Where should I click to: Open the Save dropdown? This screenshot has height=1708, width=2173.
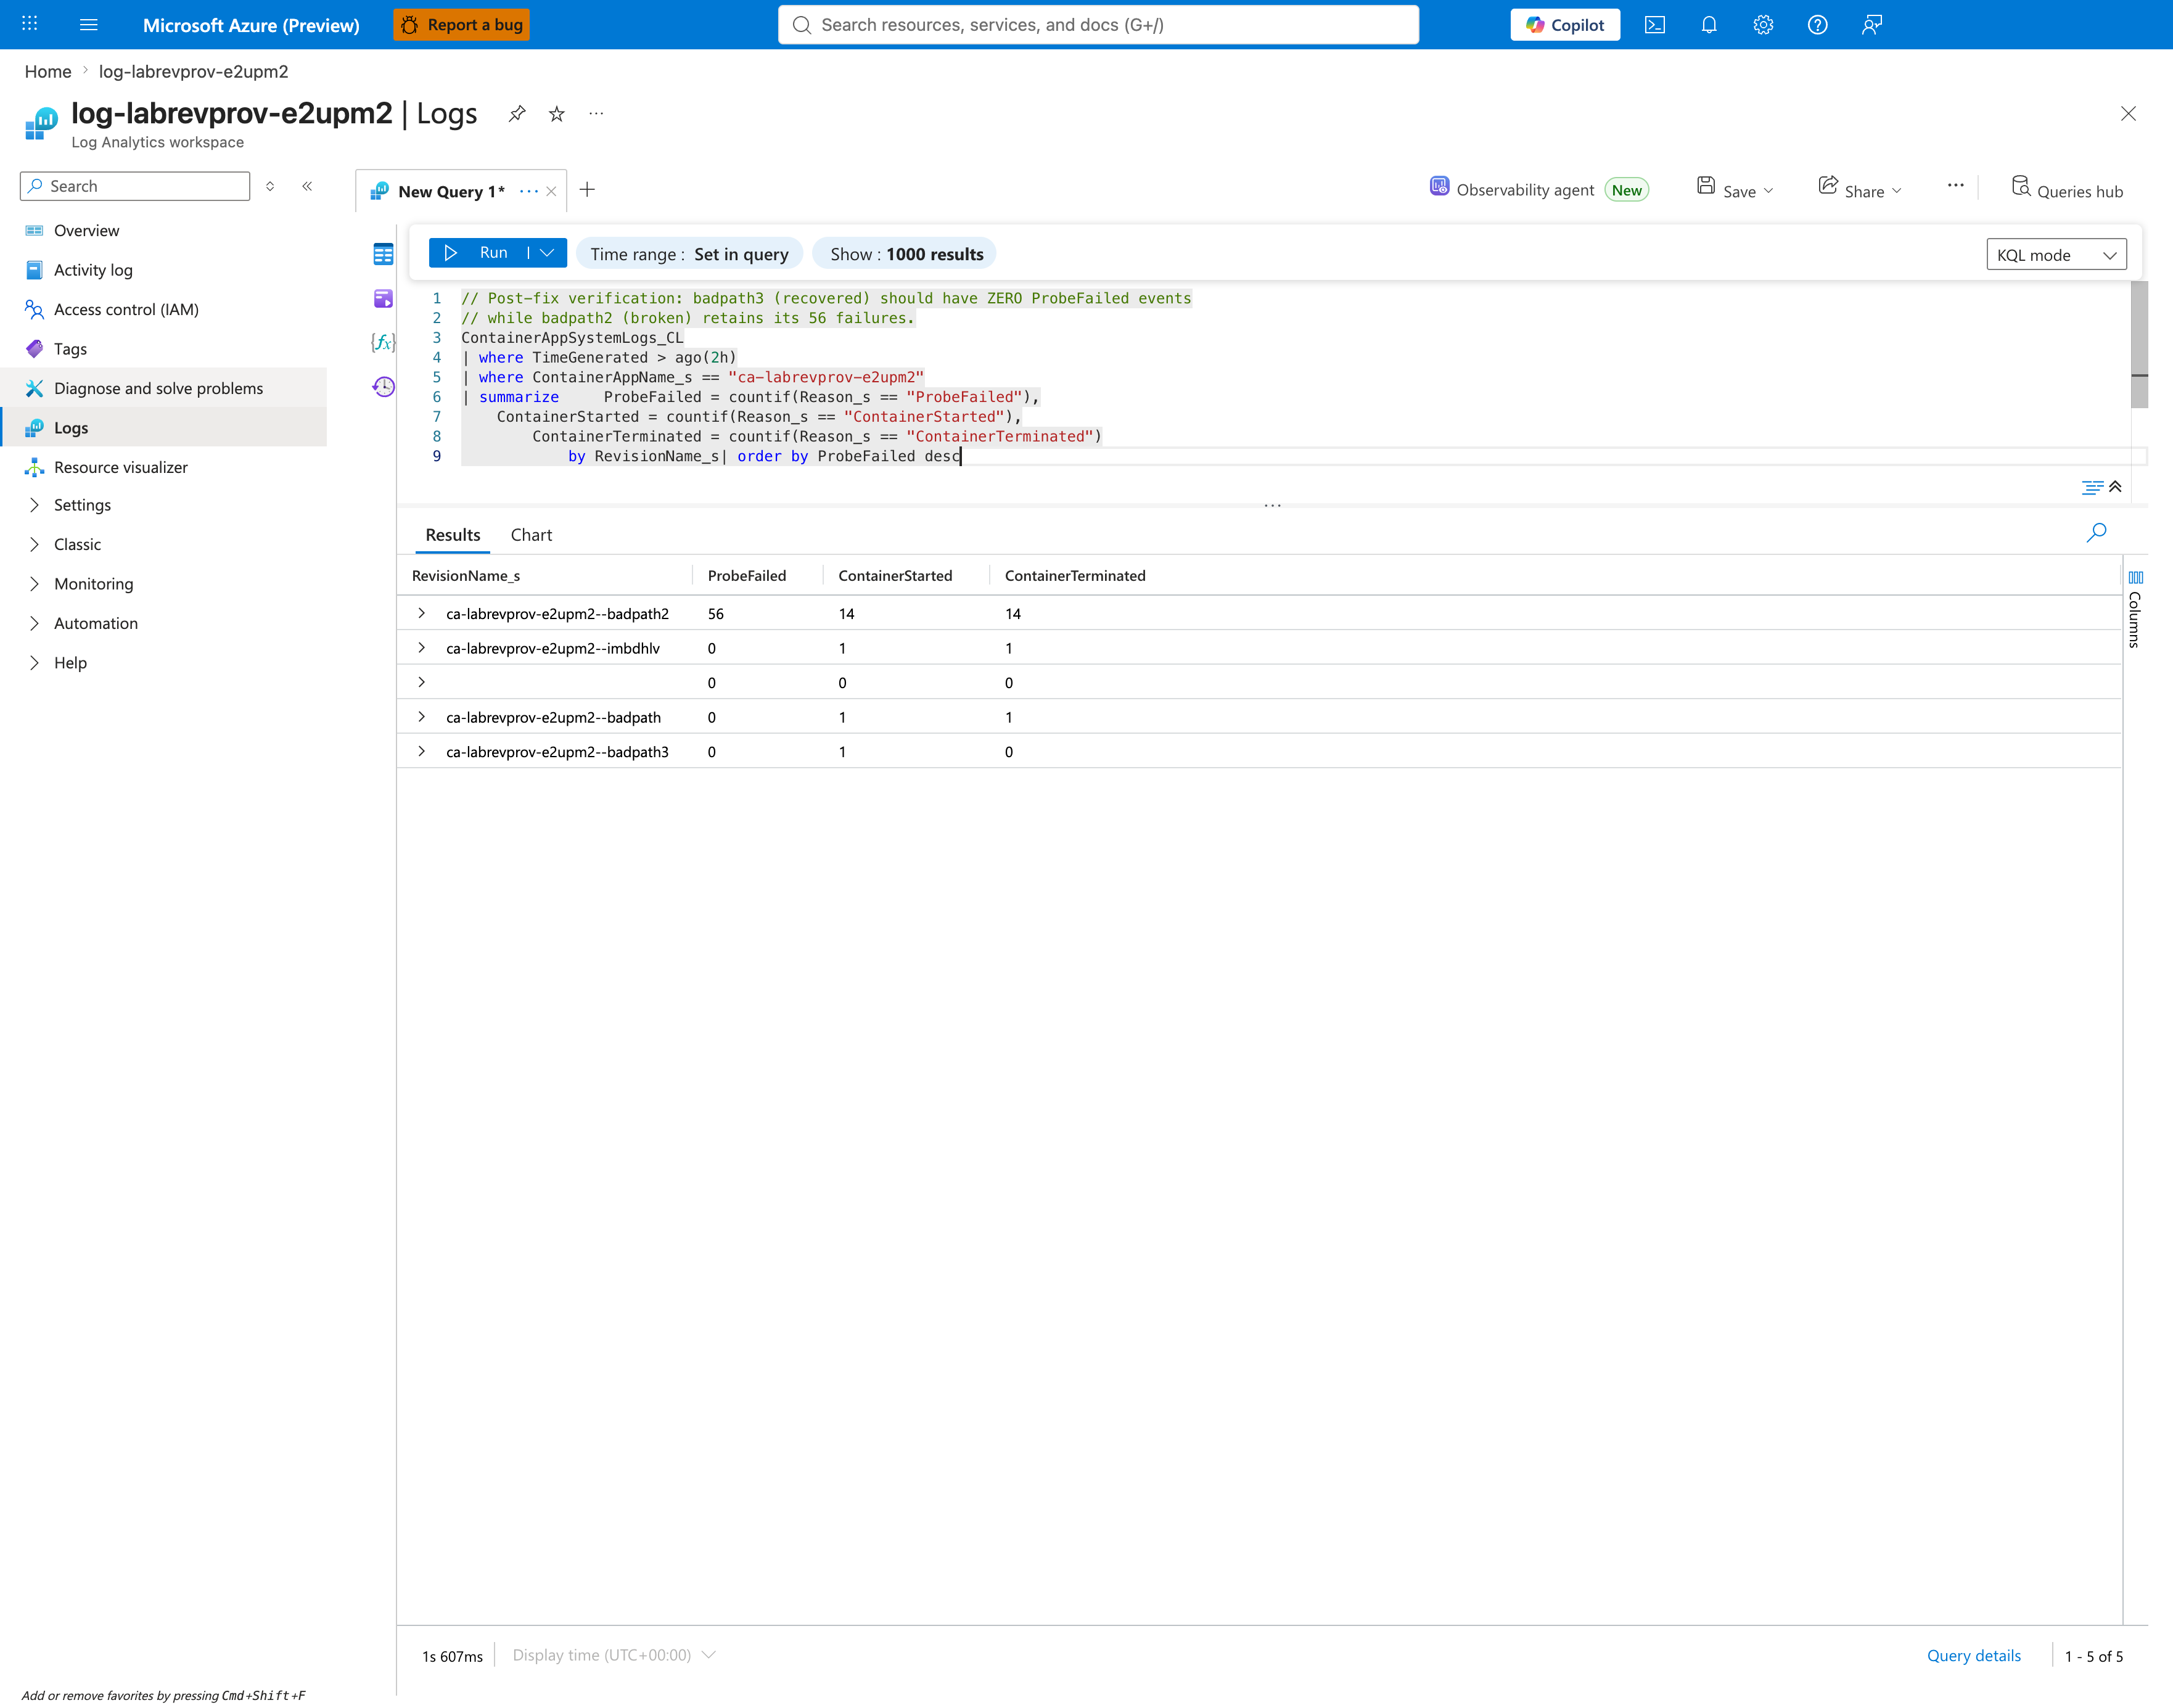(1736, 190)
